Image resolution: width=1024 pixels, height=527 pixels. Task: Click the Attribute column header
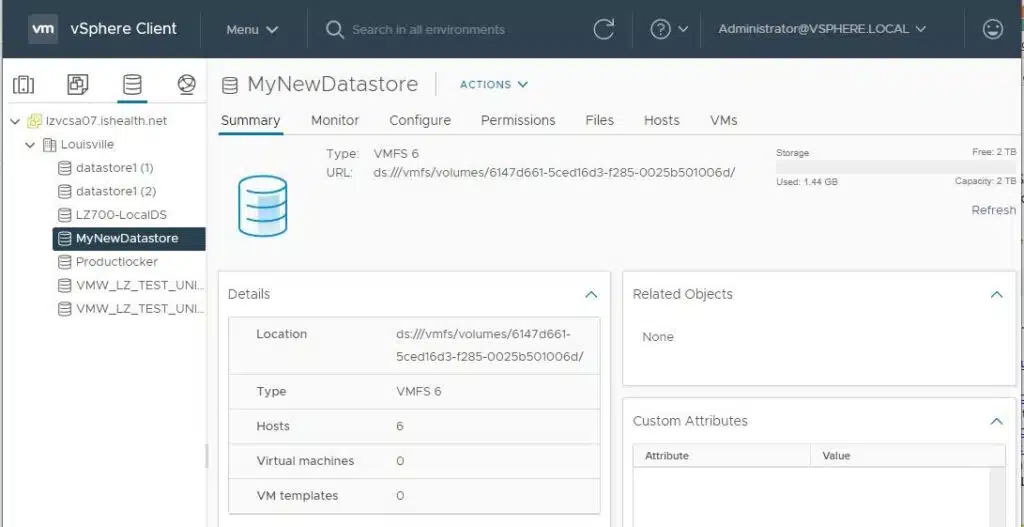722,456
